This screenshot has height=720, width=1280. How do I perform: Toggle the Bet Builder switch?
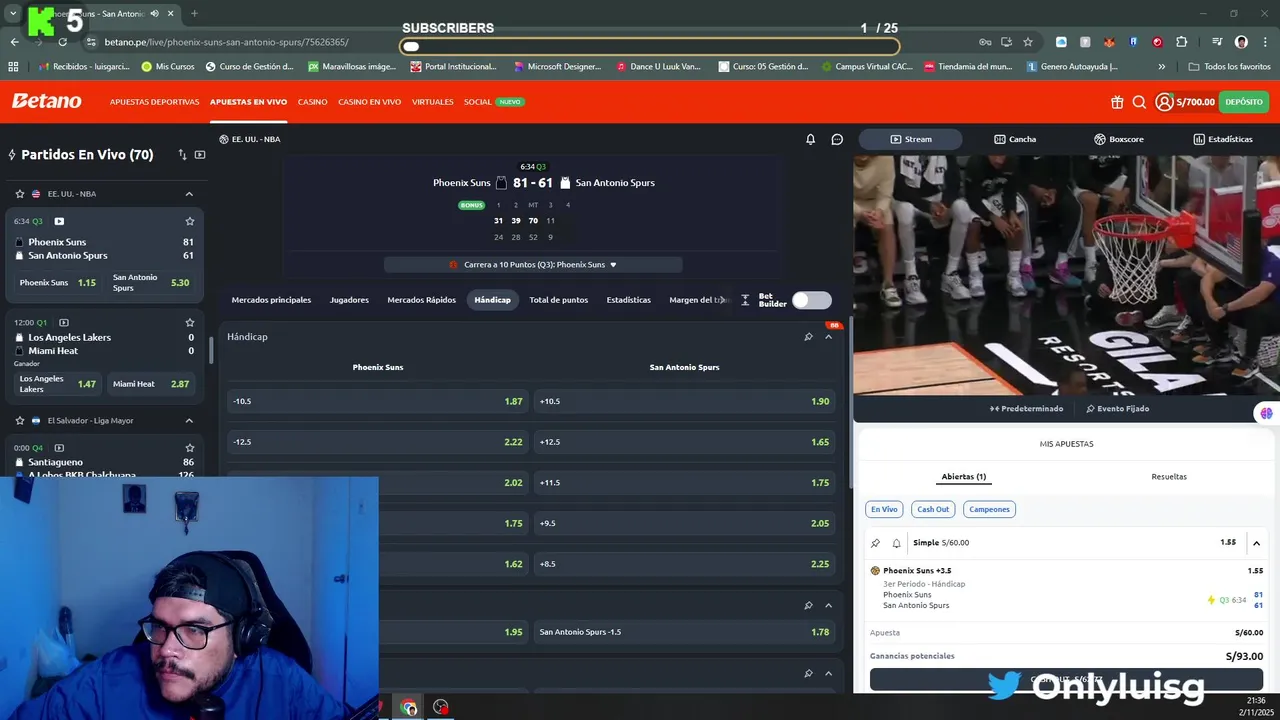coord(811,300)
